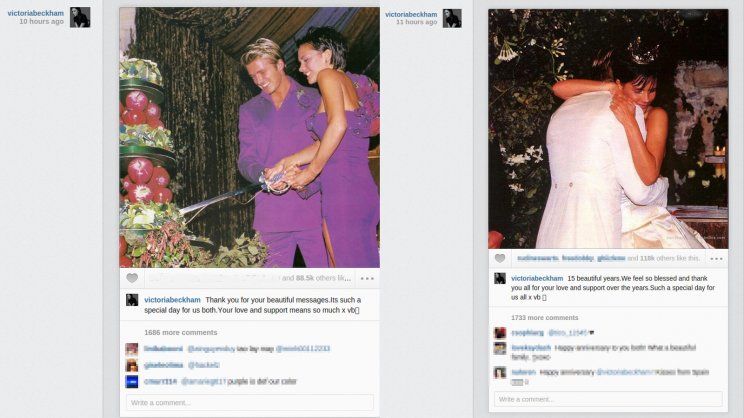Click the caption avatar under the purple outfits photo
The height and width of the screenshot is (418, 744).
pos(132,300)
